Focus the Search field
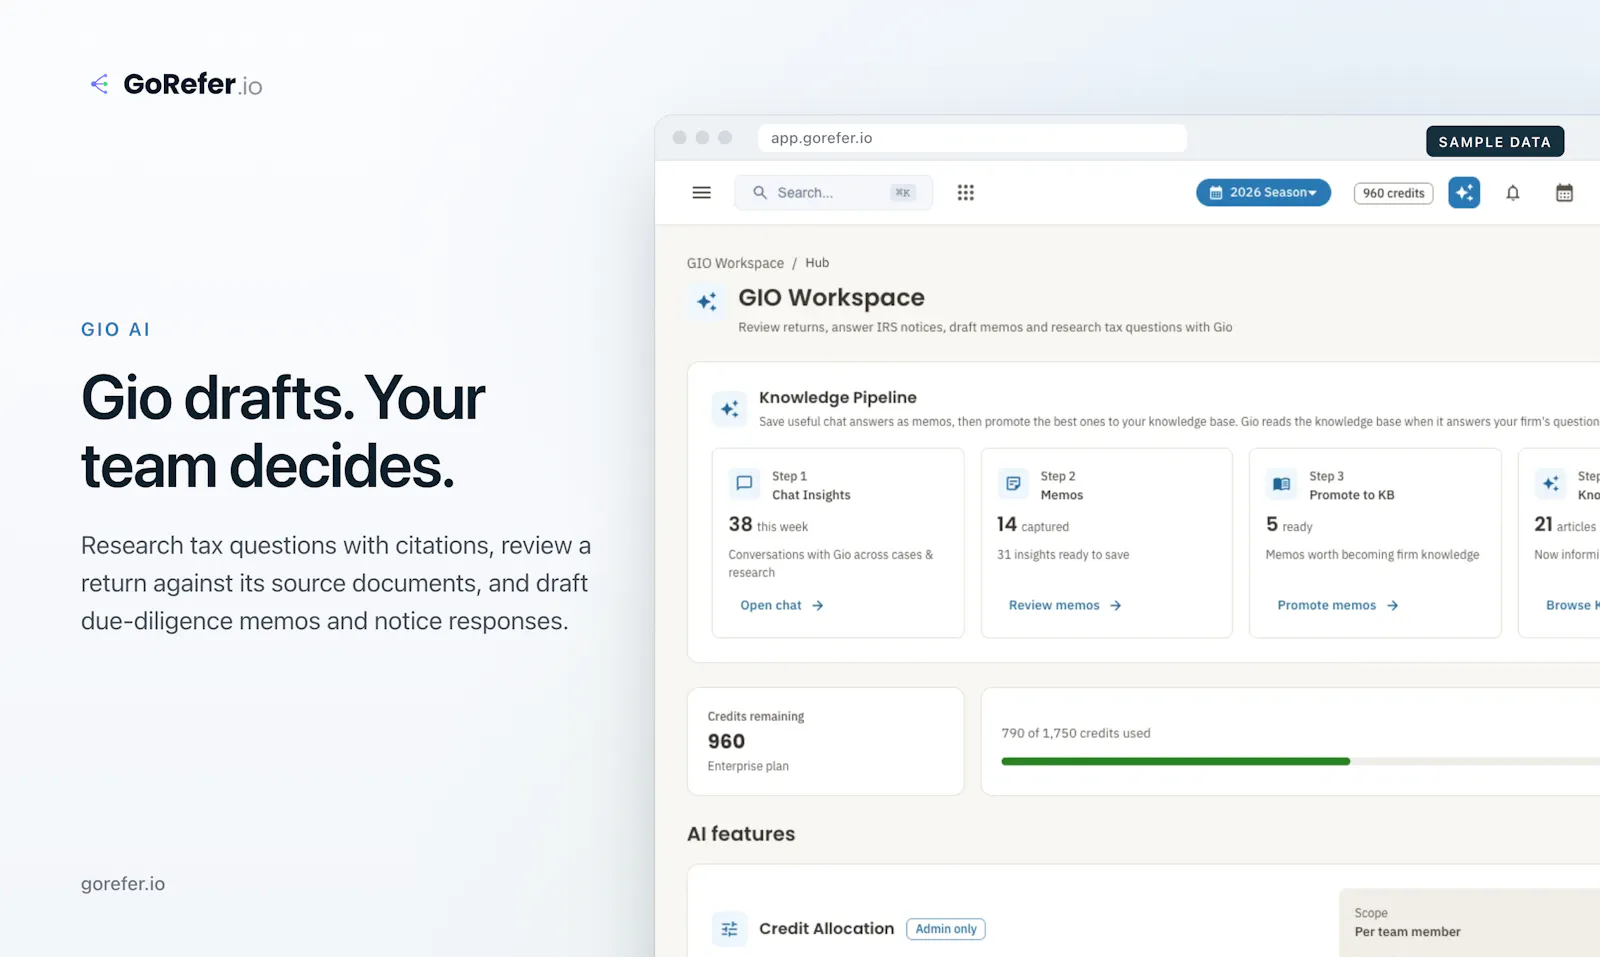Image resolution: width=1600 pixels, height=957 pixels. coord(833,192)
